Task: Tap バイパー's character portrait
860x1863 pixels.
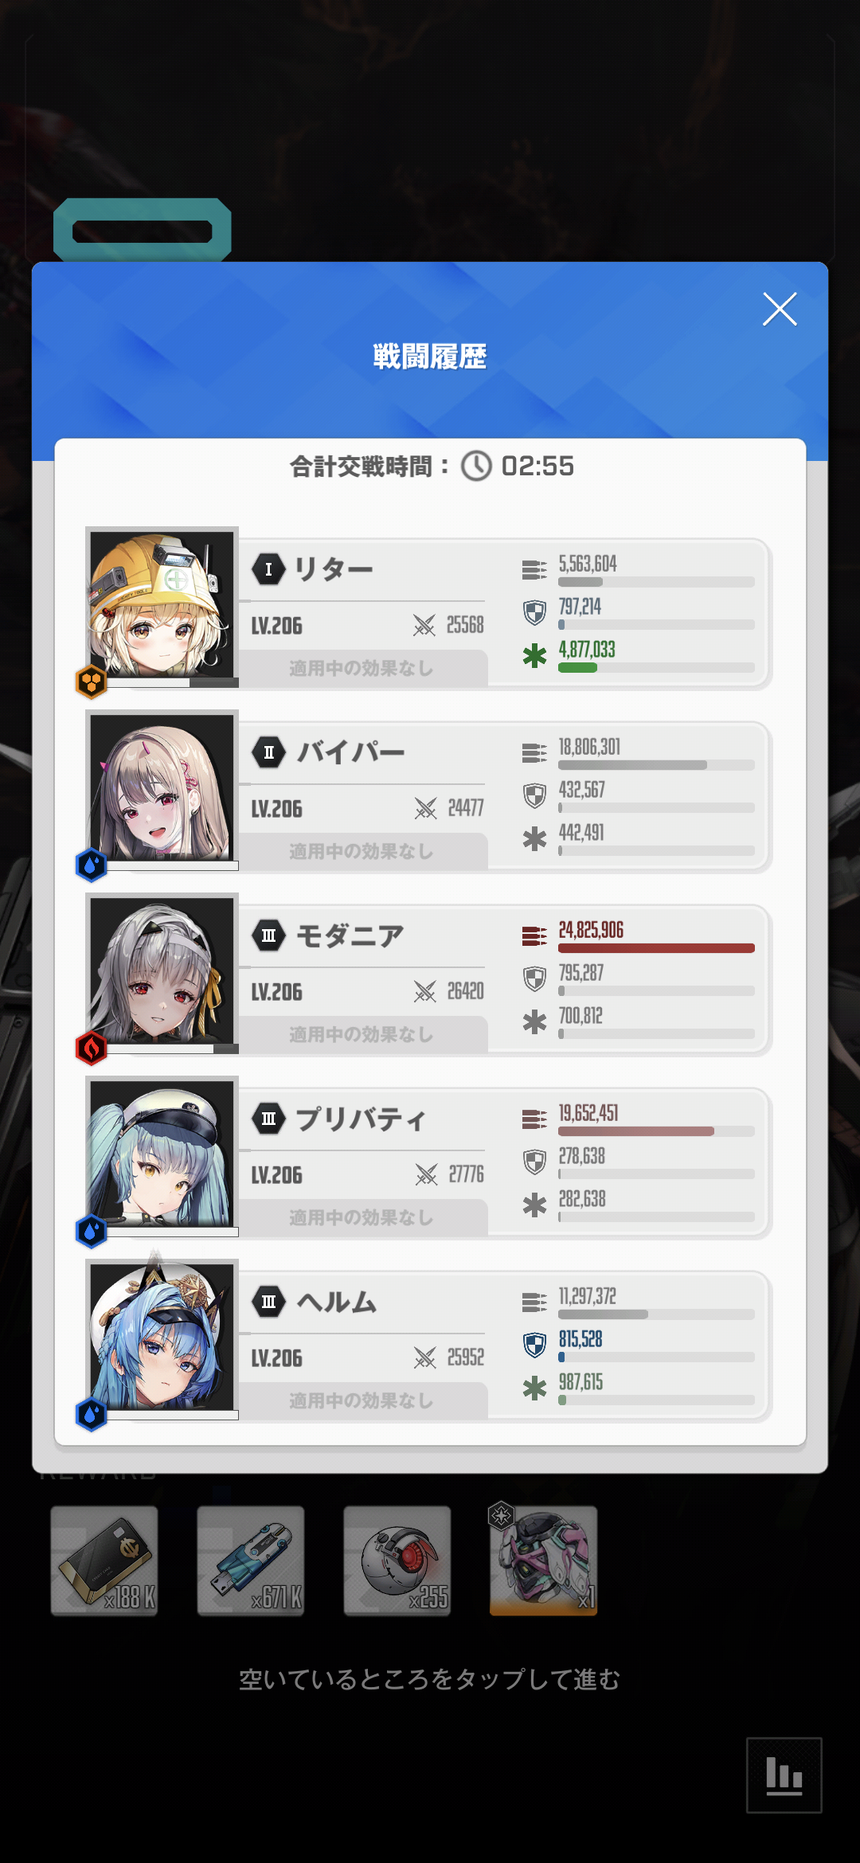Action: click(162, 788)
